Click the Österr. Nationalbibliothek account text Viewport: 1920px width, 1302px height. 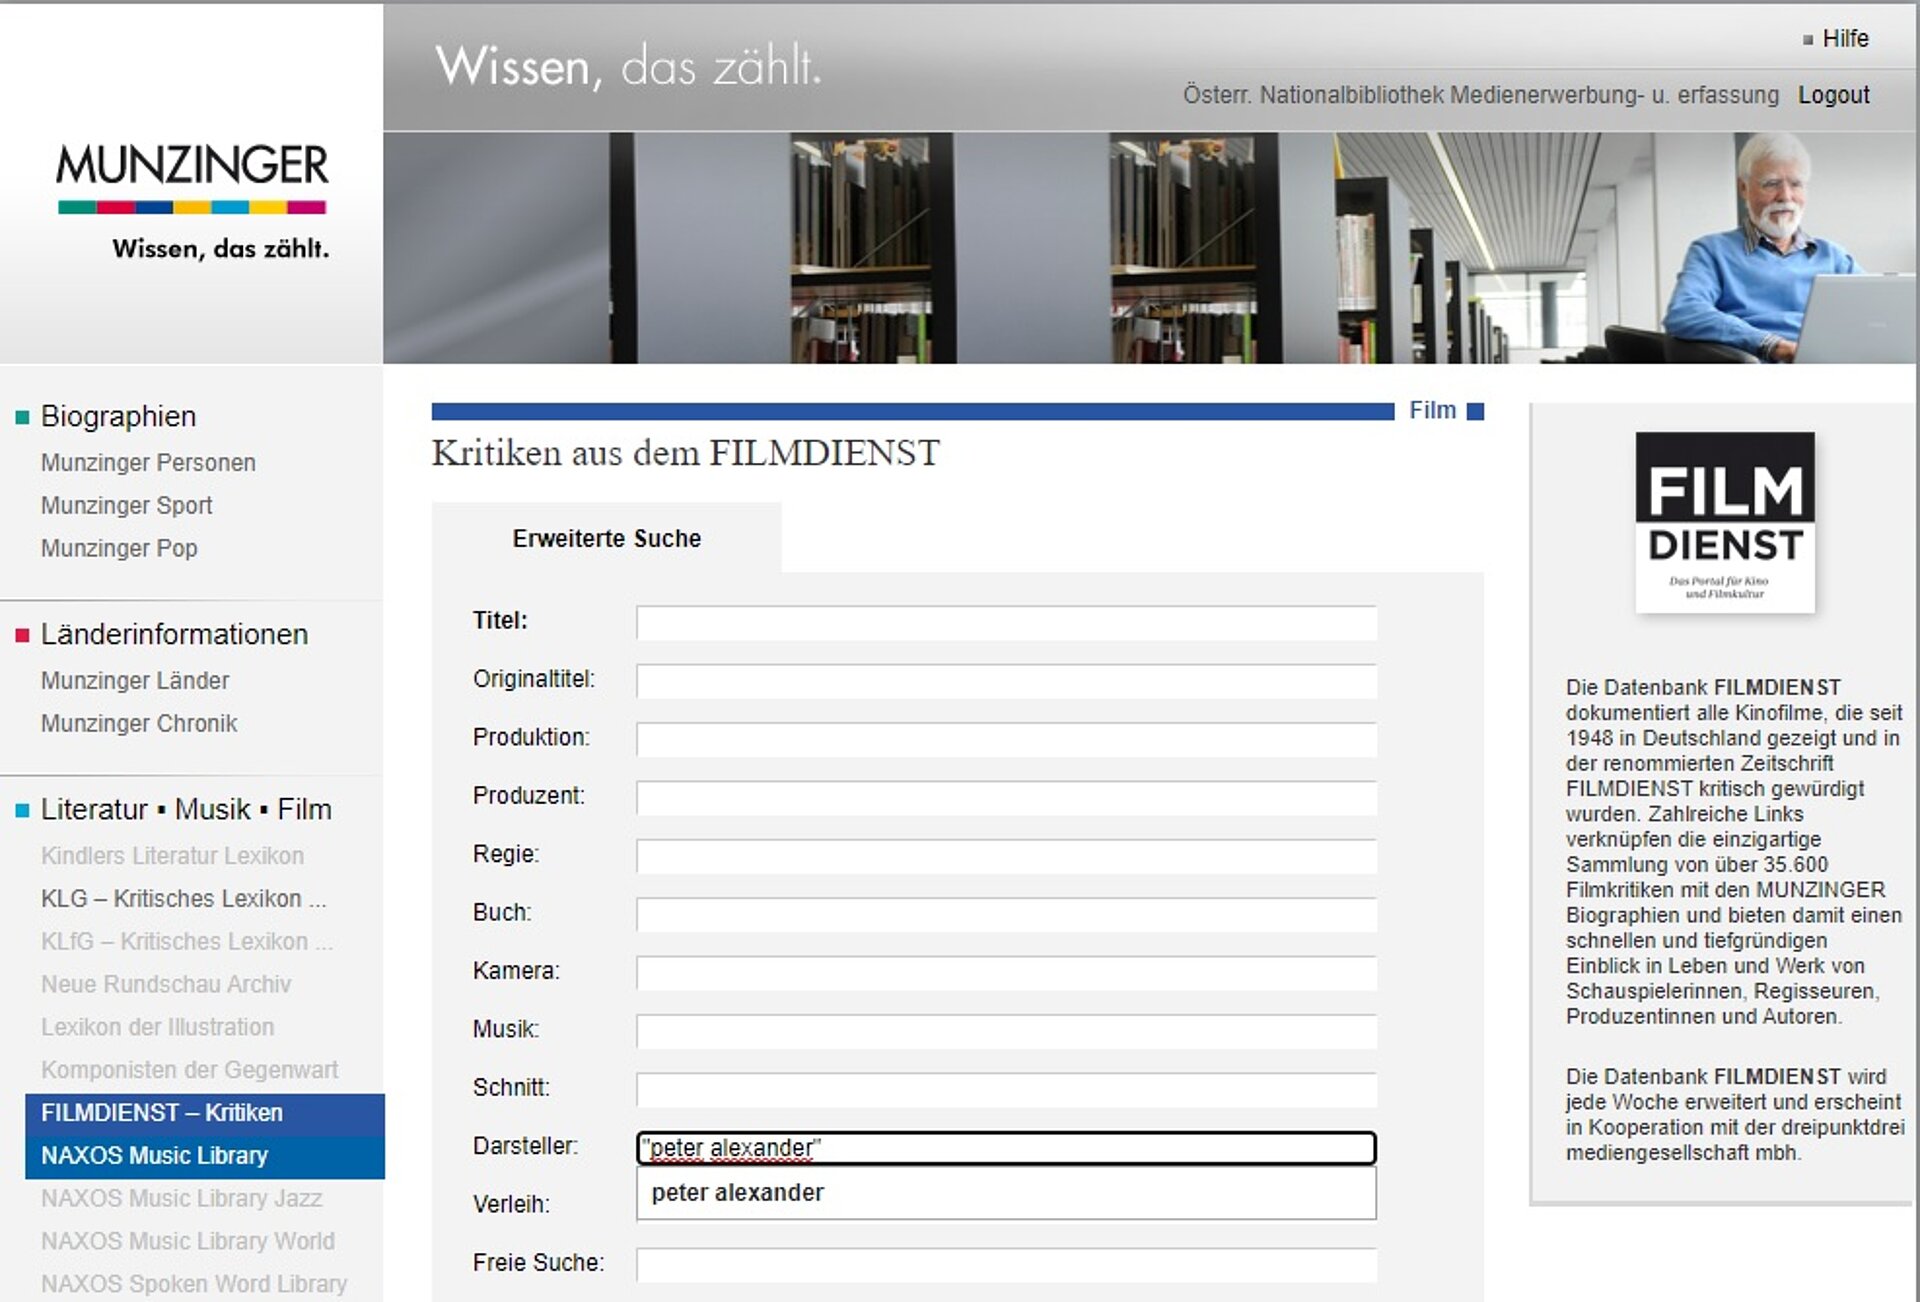click(1481, 95)
